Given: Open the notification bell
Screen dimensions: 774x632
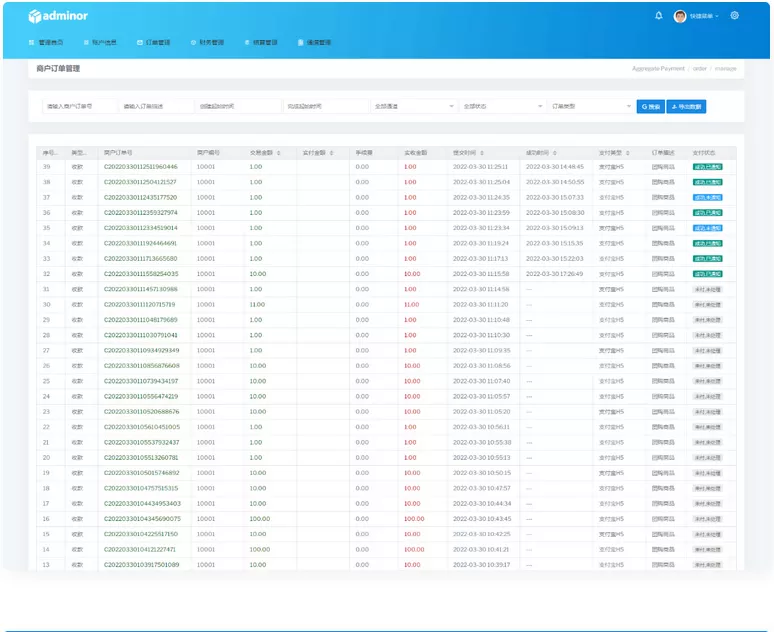Looking at the screenshot, I should coord(658,16).
